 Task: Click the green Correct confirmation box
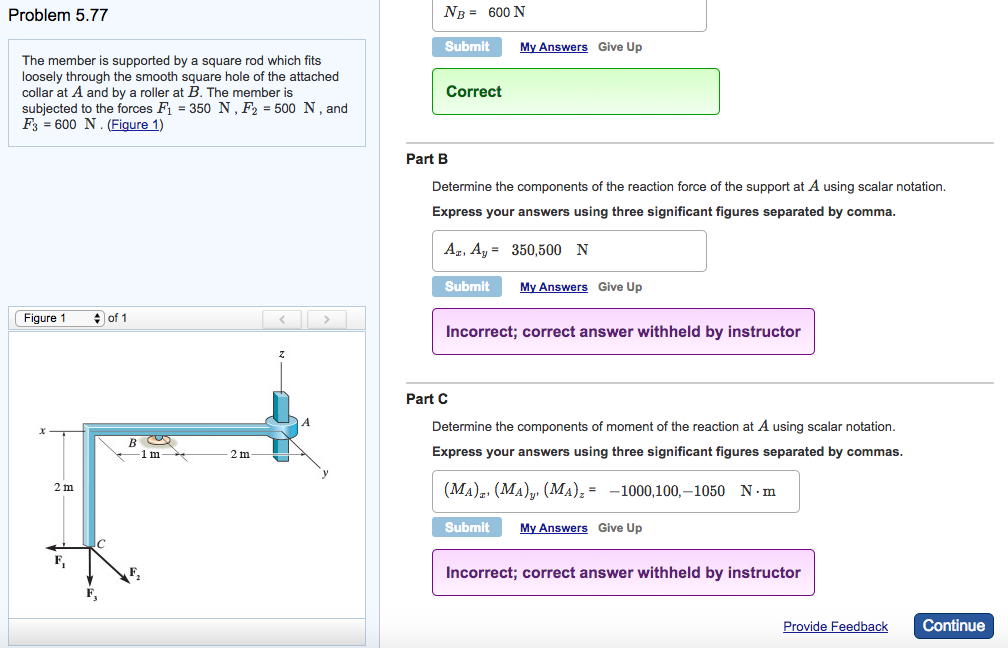(575, 91)
